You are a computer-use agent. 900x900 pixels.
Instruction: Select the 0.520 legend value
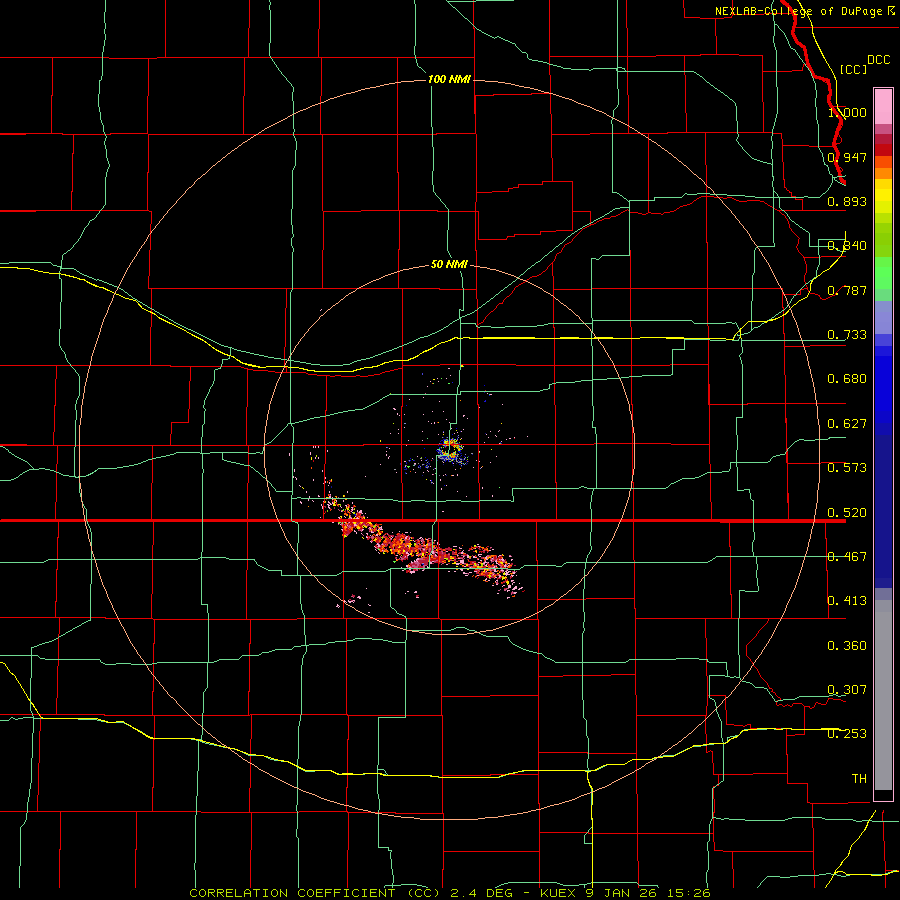847,513
